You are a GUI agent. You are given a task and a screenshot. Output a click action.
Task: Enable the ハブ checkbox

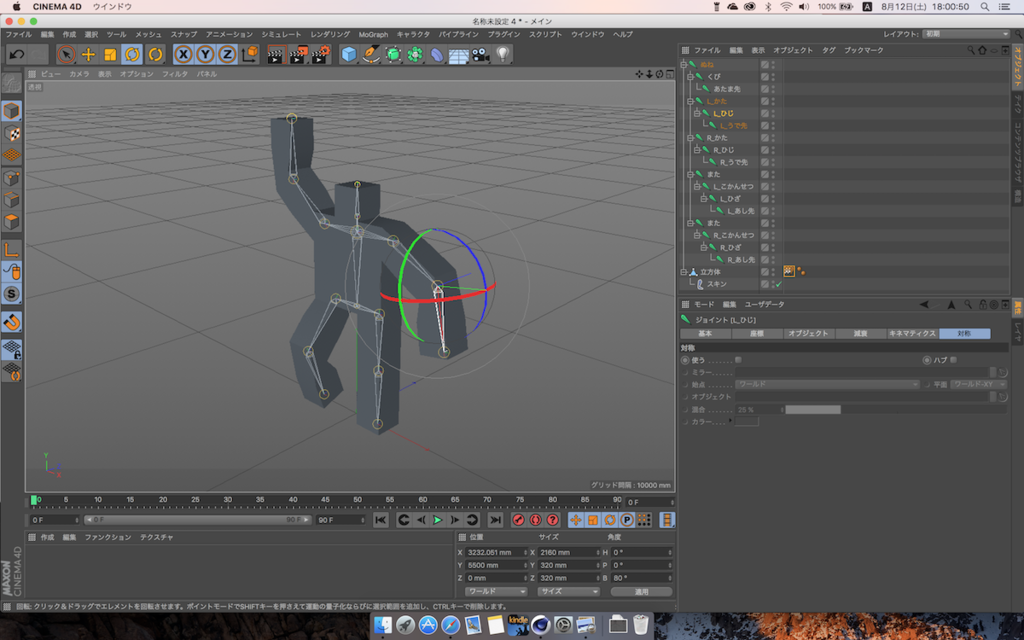[x=953, y=360]
